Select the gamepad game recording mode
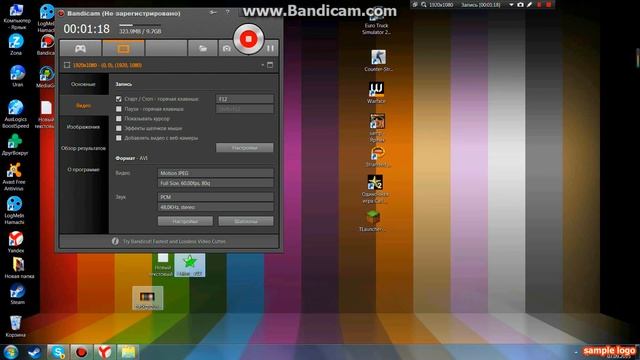This screenshot has width=640, height=360. click(80, 49)
